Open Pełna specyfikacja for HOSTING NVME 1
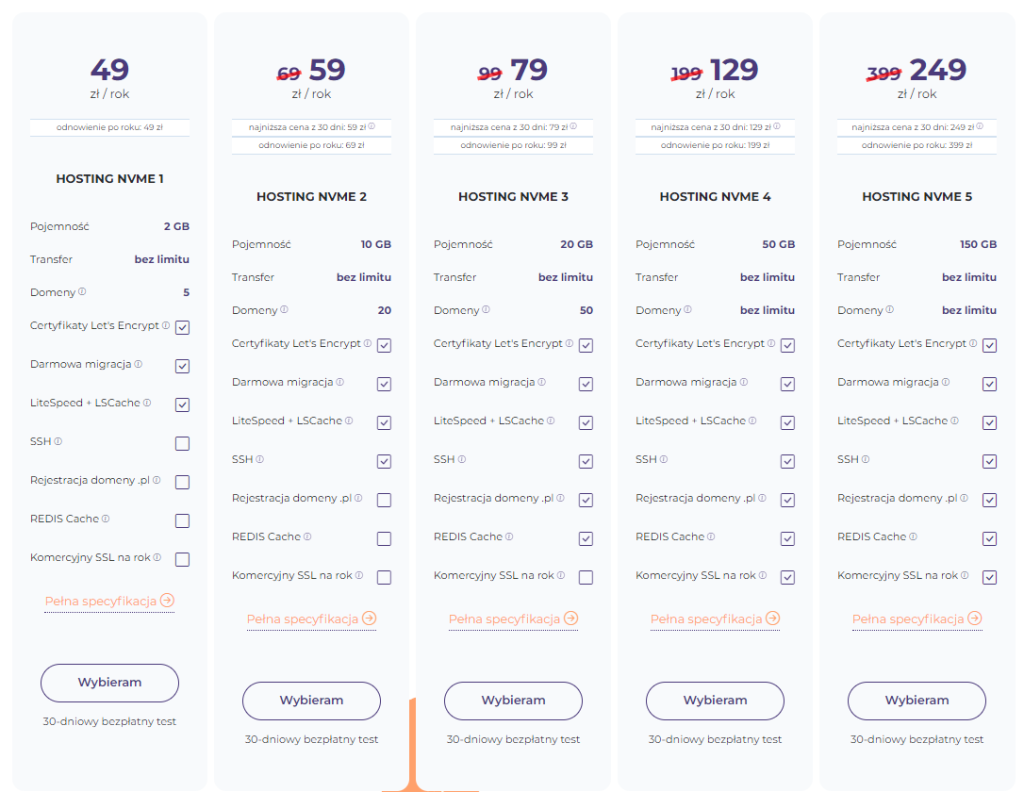Image resolution: width=1024 pixels, height=792 pixels. click(100, 602)
